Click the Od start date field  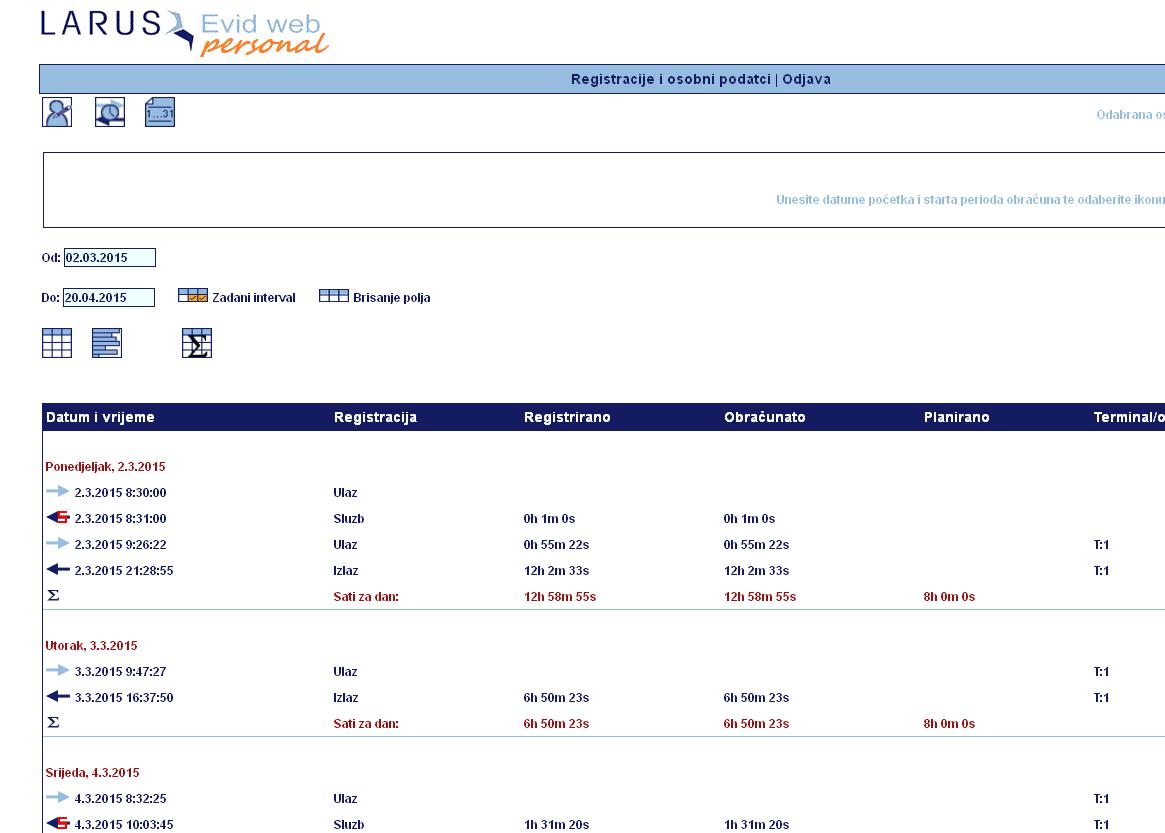109,258
